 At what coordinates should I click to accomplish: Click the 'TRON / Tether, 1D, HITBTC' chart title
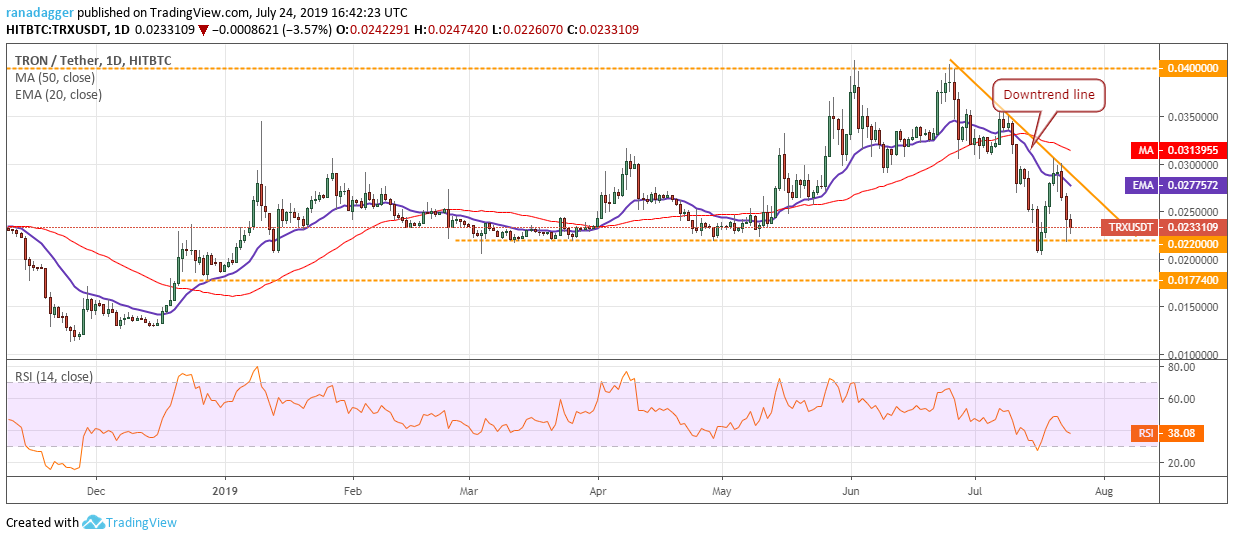93,61
